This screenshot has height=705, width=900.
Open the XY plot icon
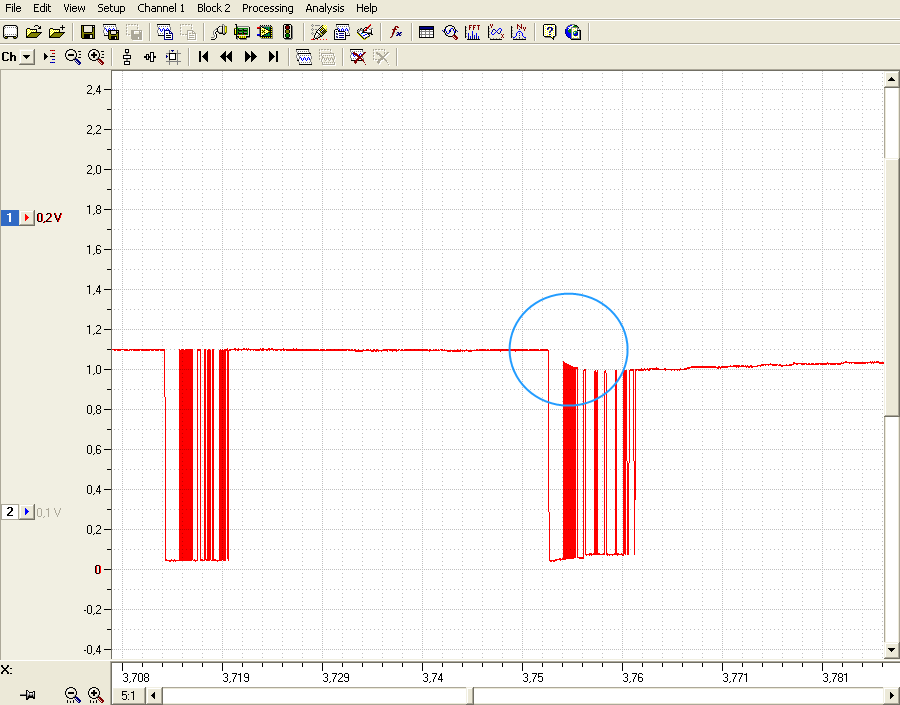click(x=496, y=32)
